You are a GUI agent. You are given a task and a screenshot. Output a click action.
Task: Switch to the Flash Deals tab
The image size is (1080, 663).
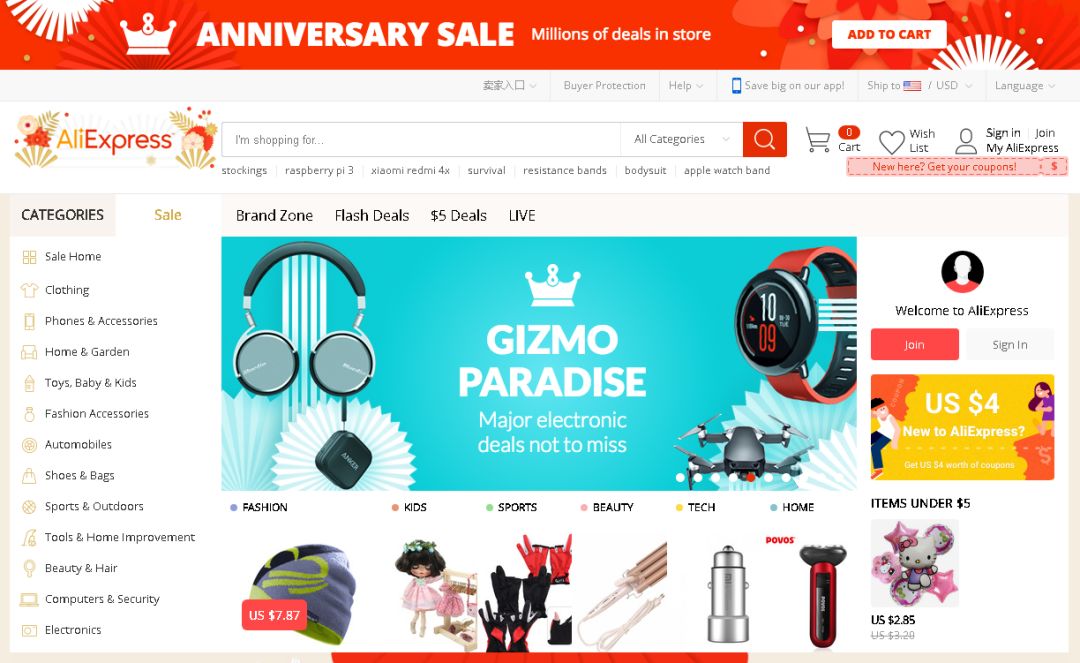point(372,215)
